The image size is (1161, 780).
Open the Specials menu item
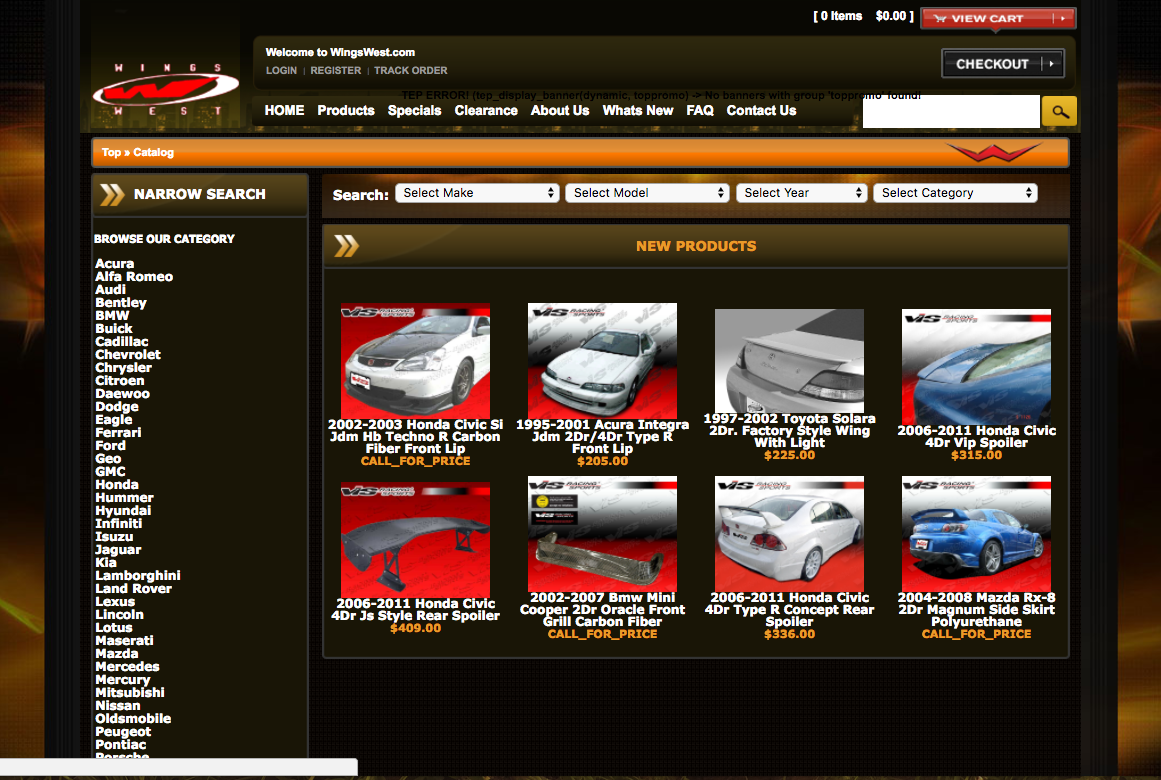(x=415, y=110)
